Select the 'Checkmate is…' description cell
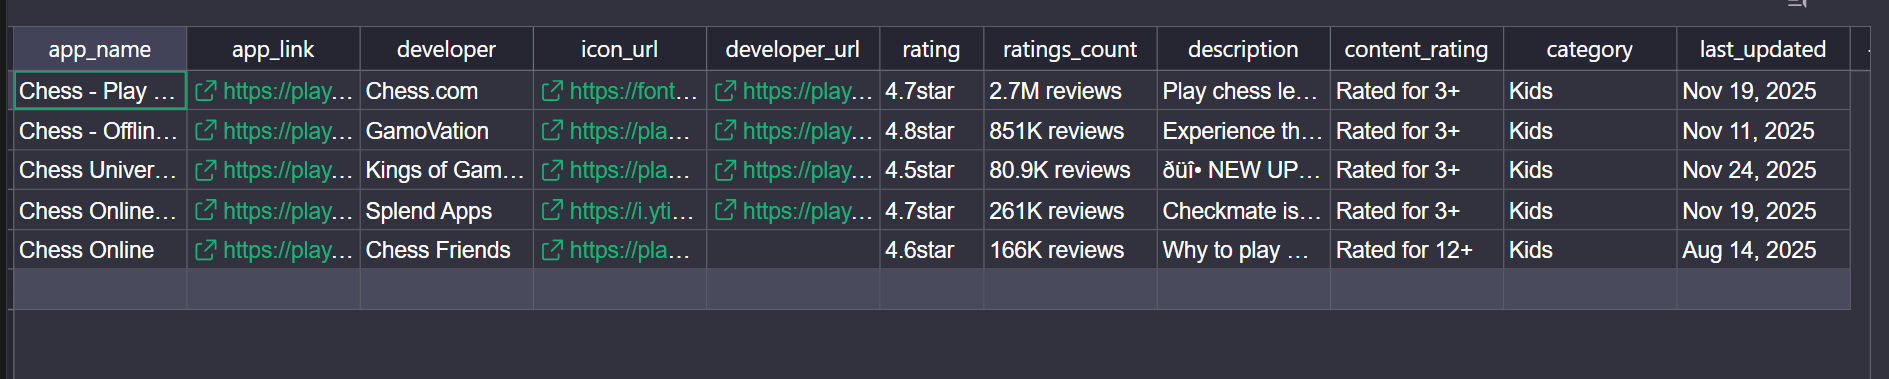 (1243, 211)
